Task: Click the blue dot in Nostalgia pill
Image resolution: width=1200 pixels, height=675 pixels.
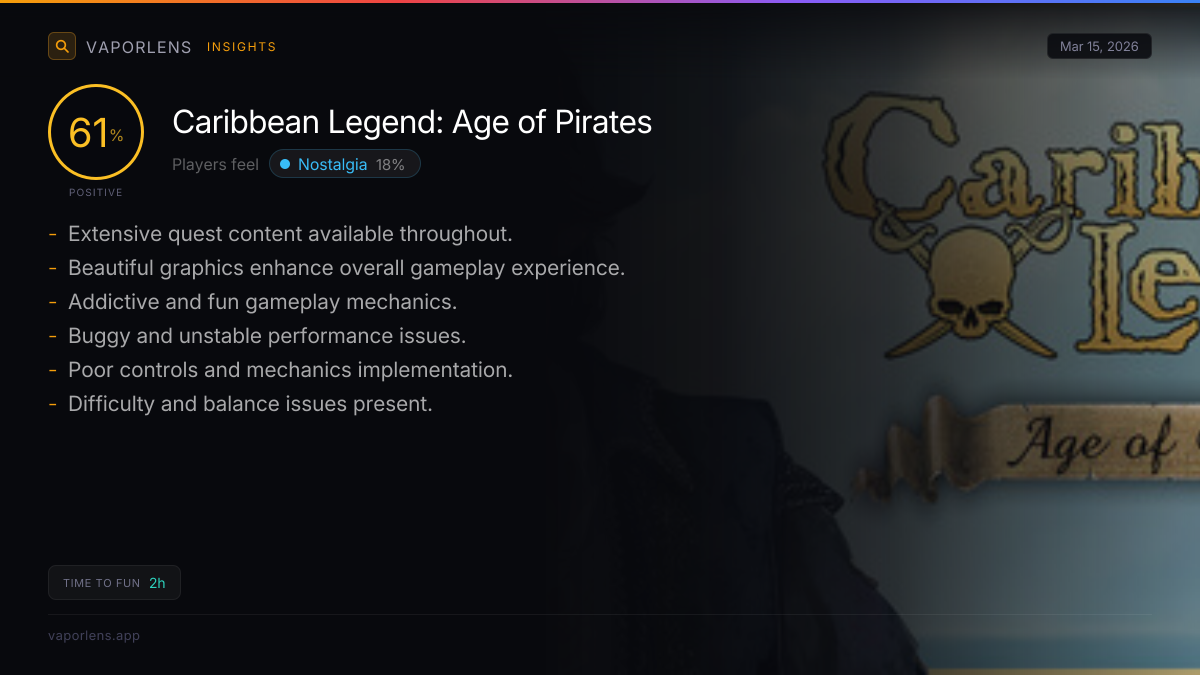Action: pyautogui.click(x=285, y=164)
